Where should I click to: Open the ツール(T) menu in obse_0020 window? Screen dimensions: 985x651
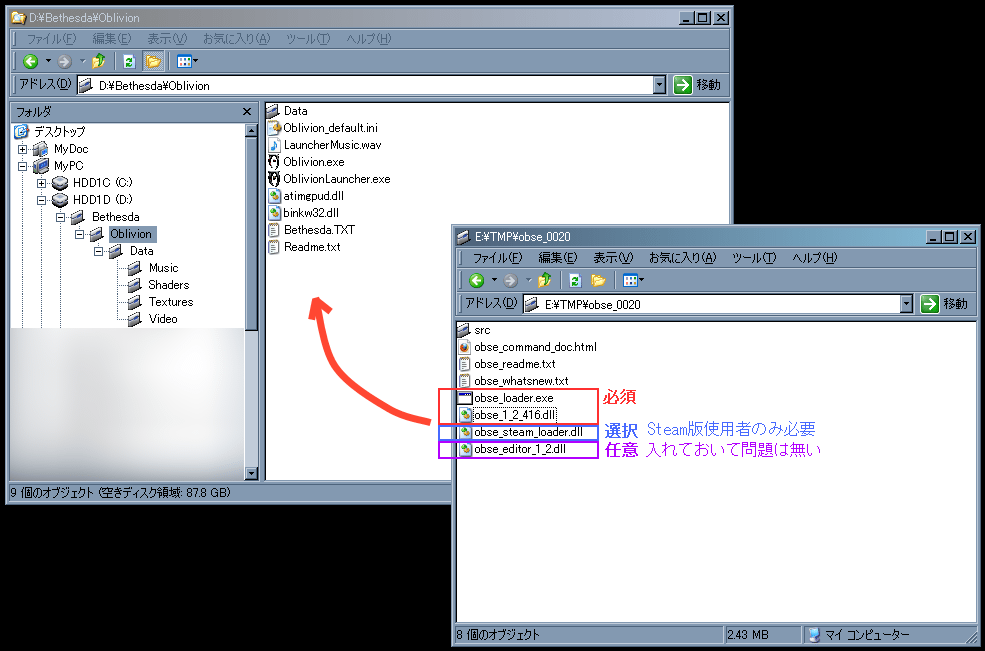(x=754, y=257)
